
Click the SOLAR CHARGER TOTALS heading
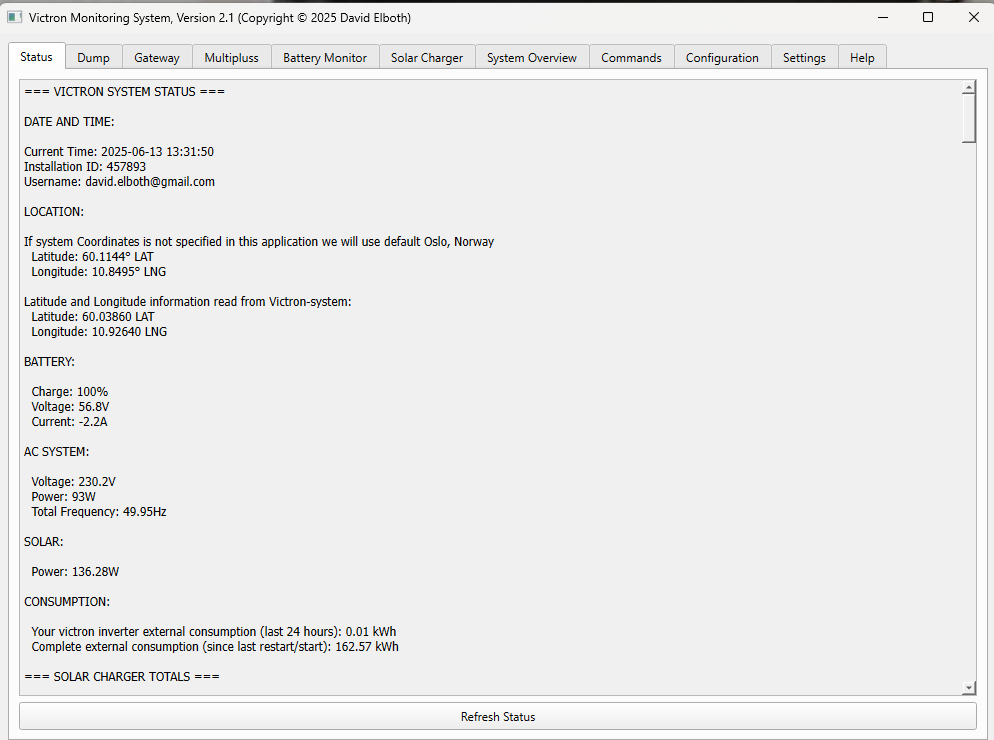tap(122, 677)
